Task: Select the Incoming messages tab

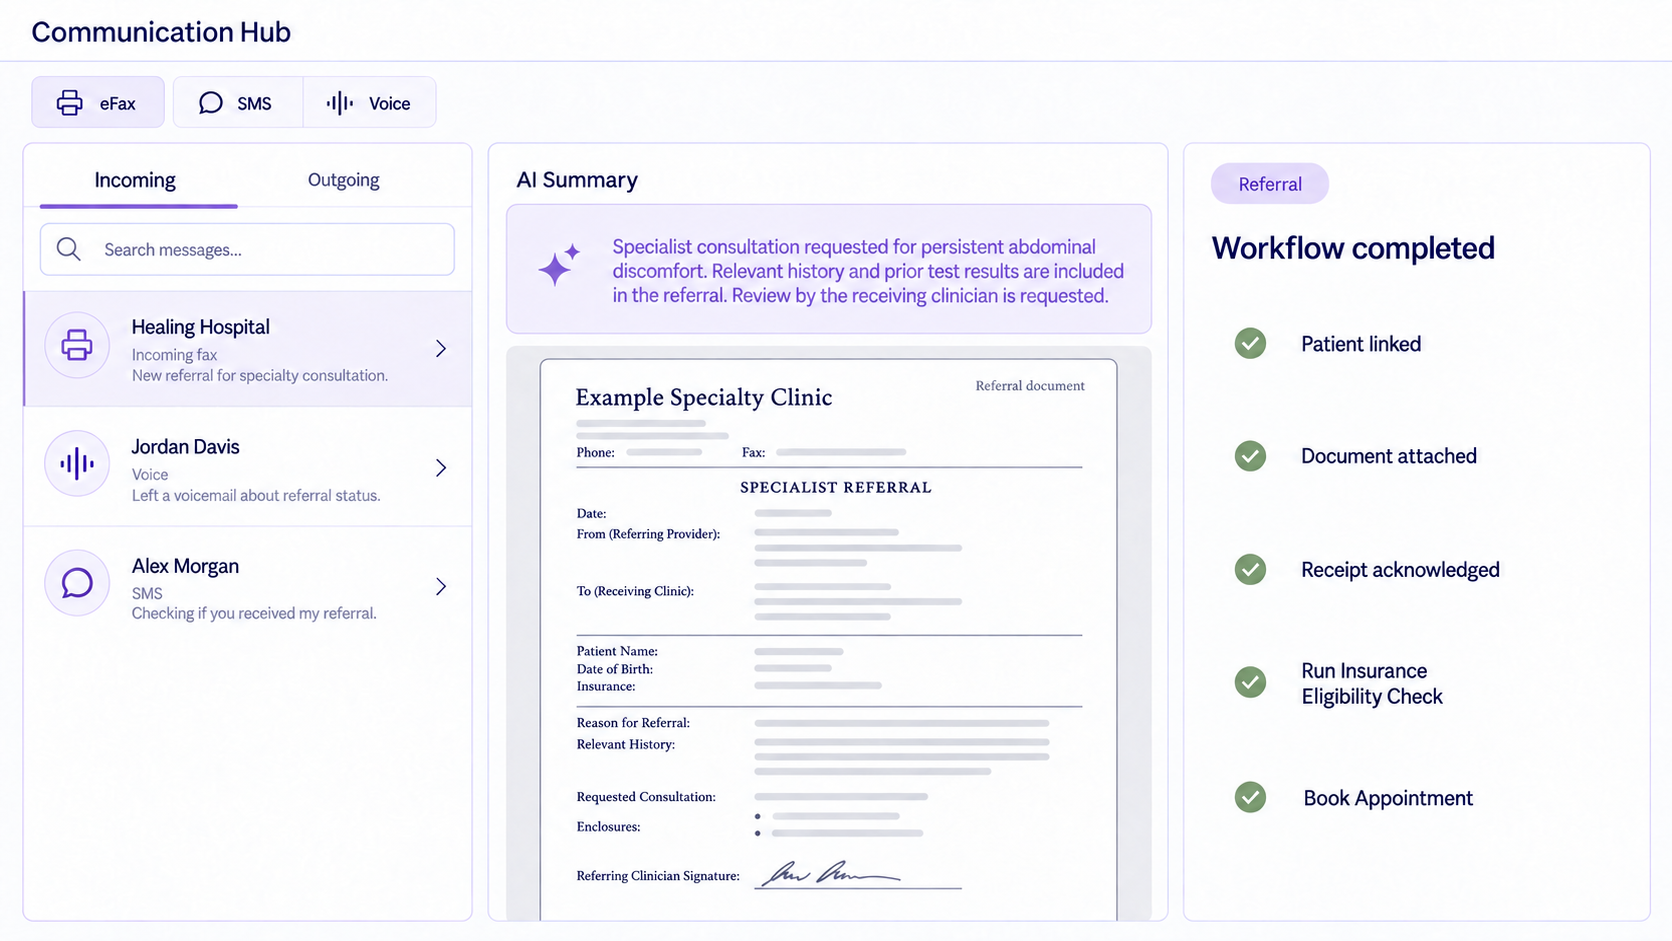Action: point(135,180)
